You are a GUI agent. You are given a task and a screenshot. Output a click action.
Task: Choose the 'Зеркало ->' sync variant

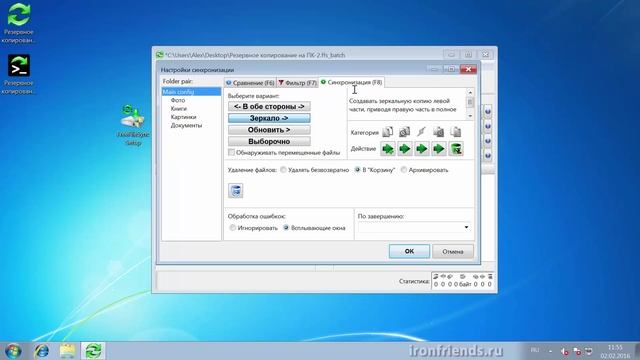point(269,118)
